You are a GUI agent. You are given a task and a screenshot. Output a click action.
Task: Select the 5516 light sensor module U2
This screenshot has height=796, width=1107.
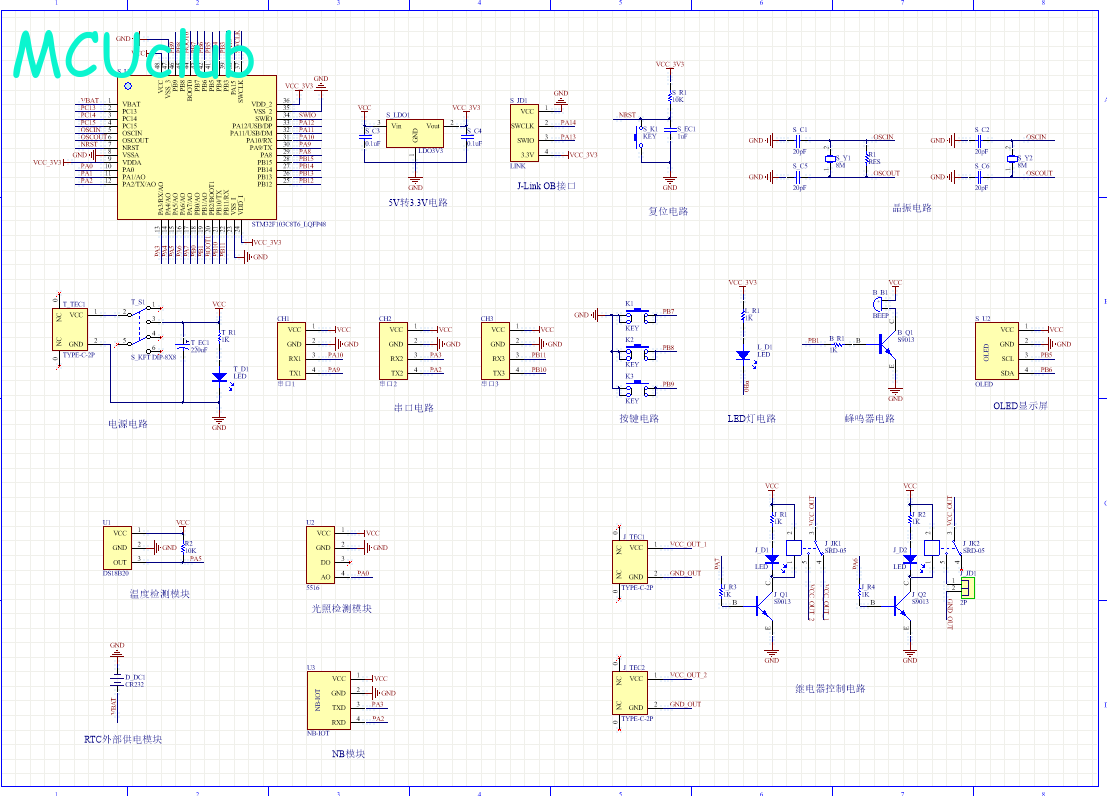click(321, 555)
